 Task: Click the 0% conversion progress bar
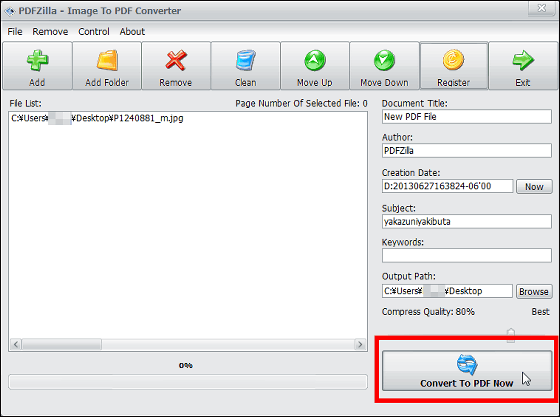(x=188, y=382)
